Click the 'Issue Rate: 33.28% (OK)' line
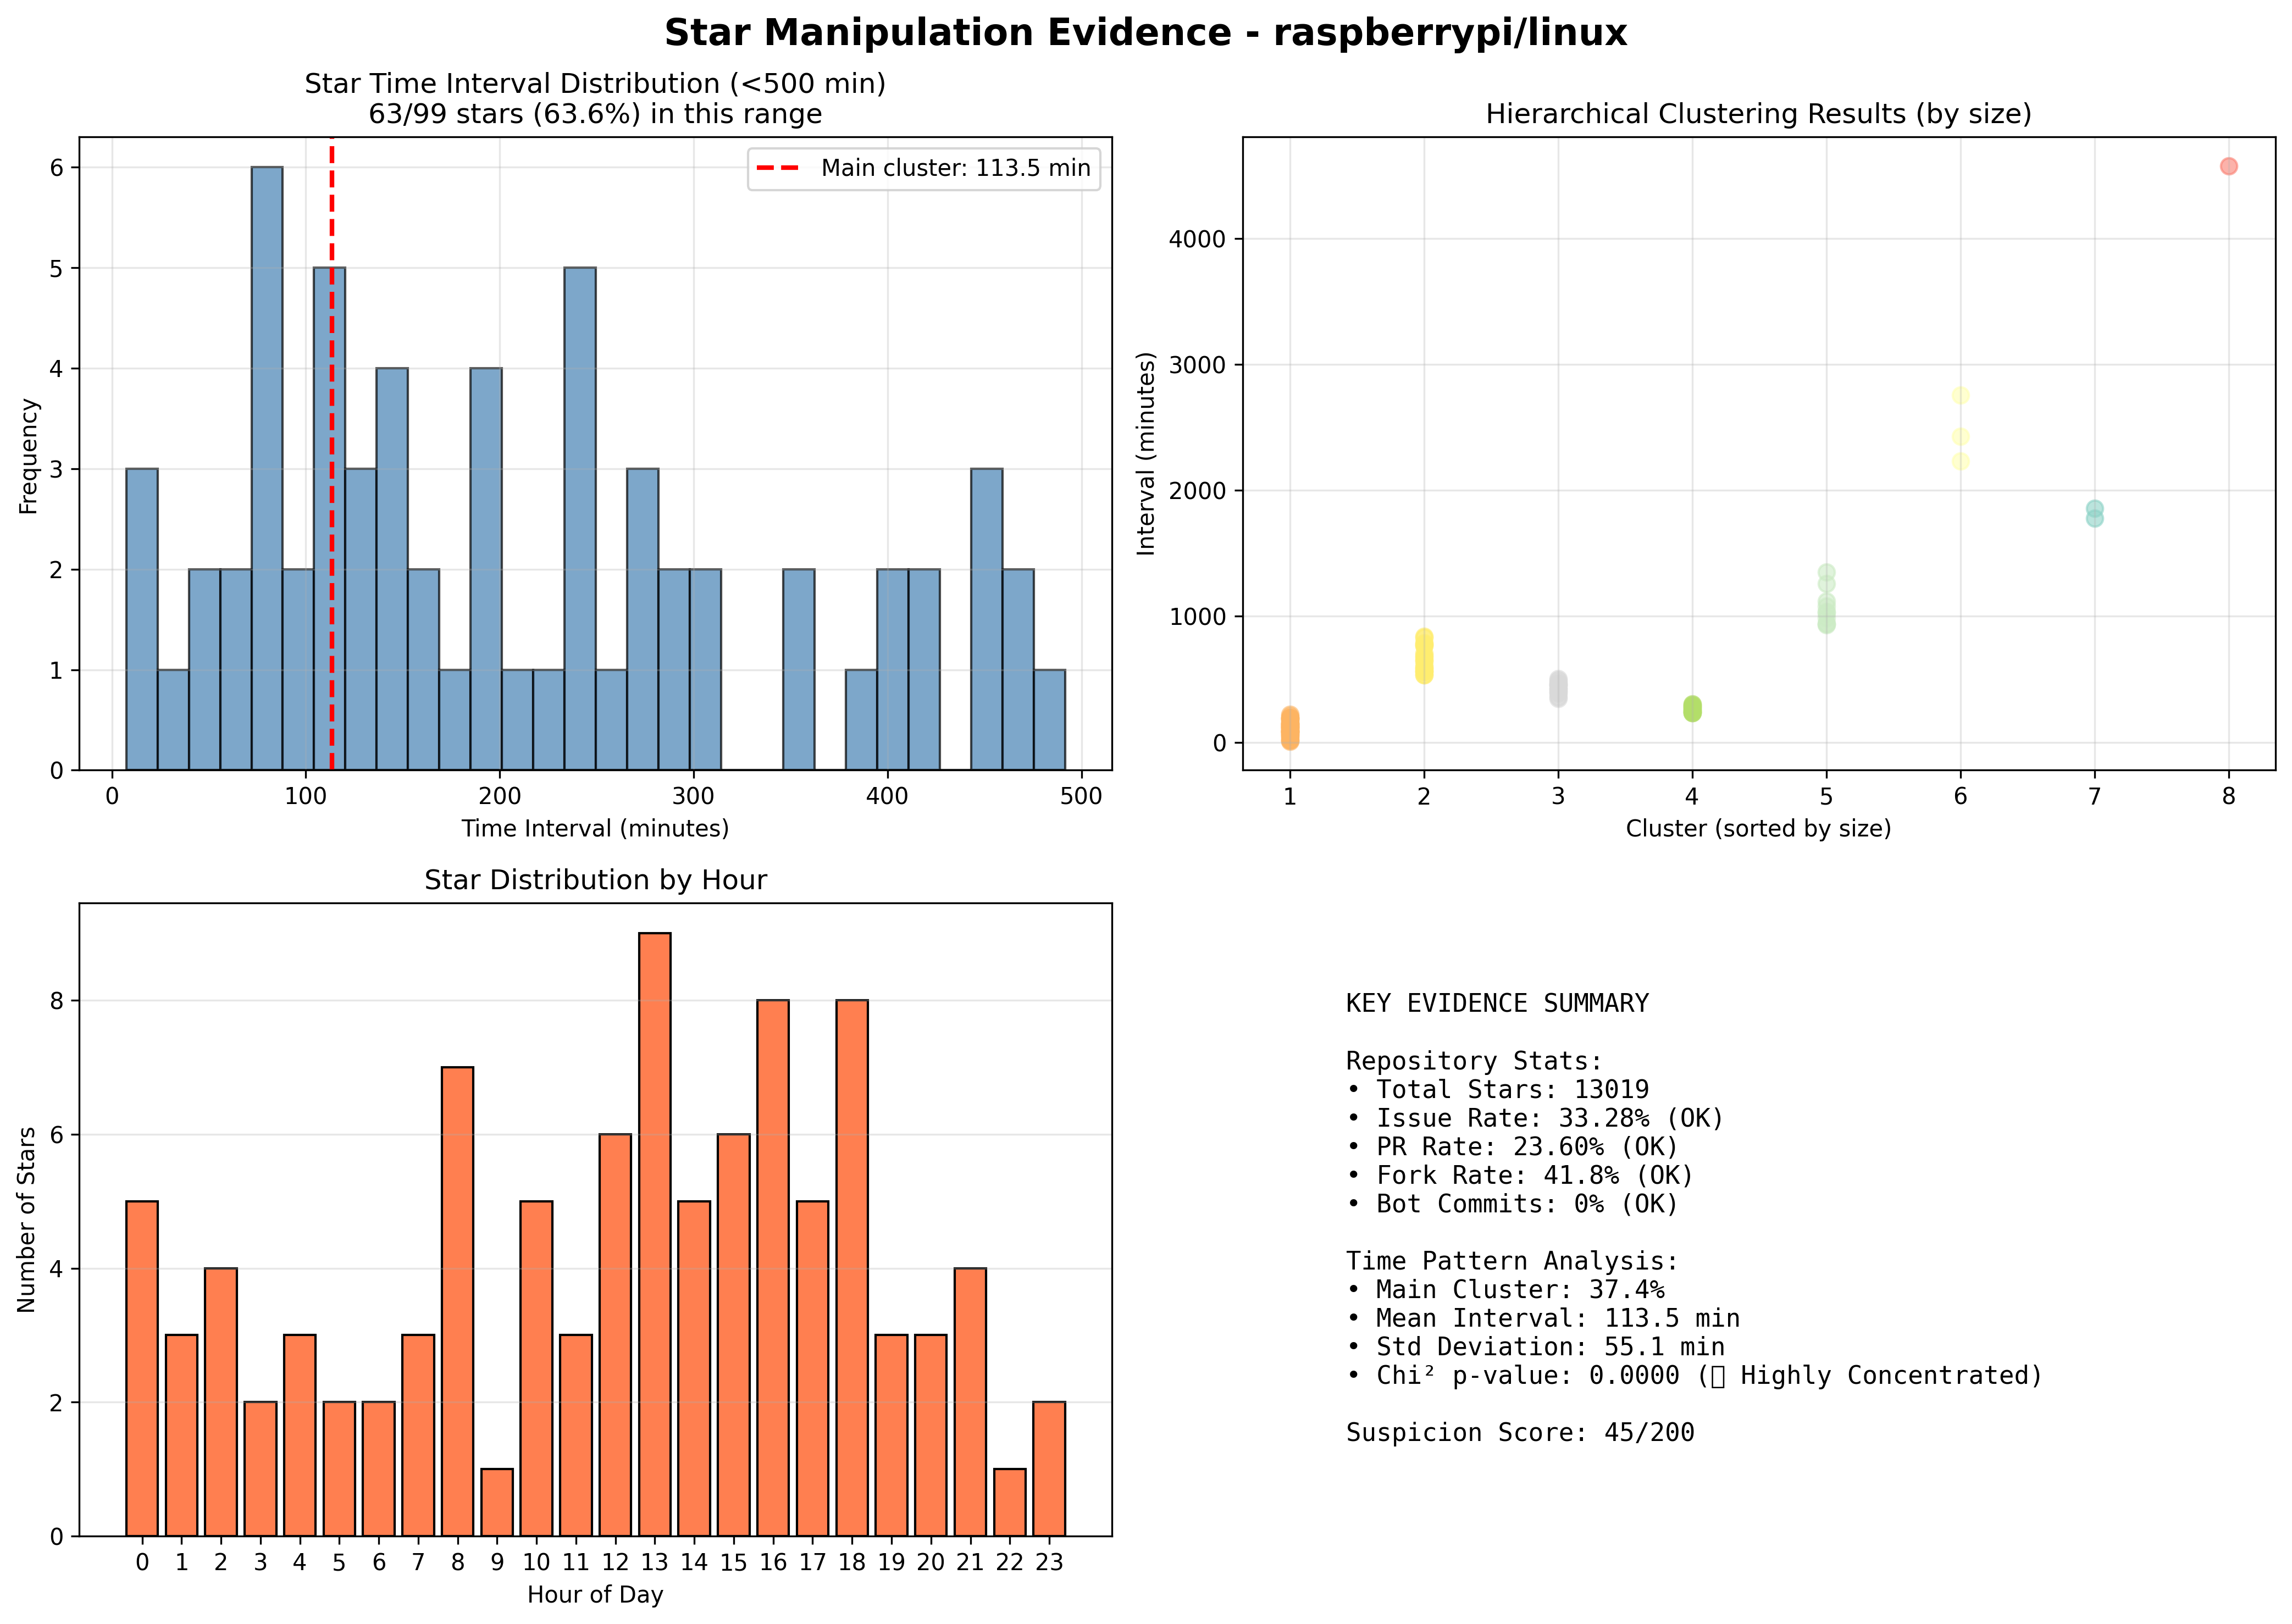Image resolution: width=2292 pixels, height=1624 pixels. point(1535,1118)
